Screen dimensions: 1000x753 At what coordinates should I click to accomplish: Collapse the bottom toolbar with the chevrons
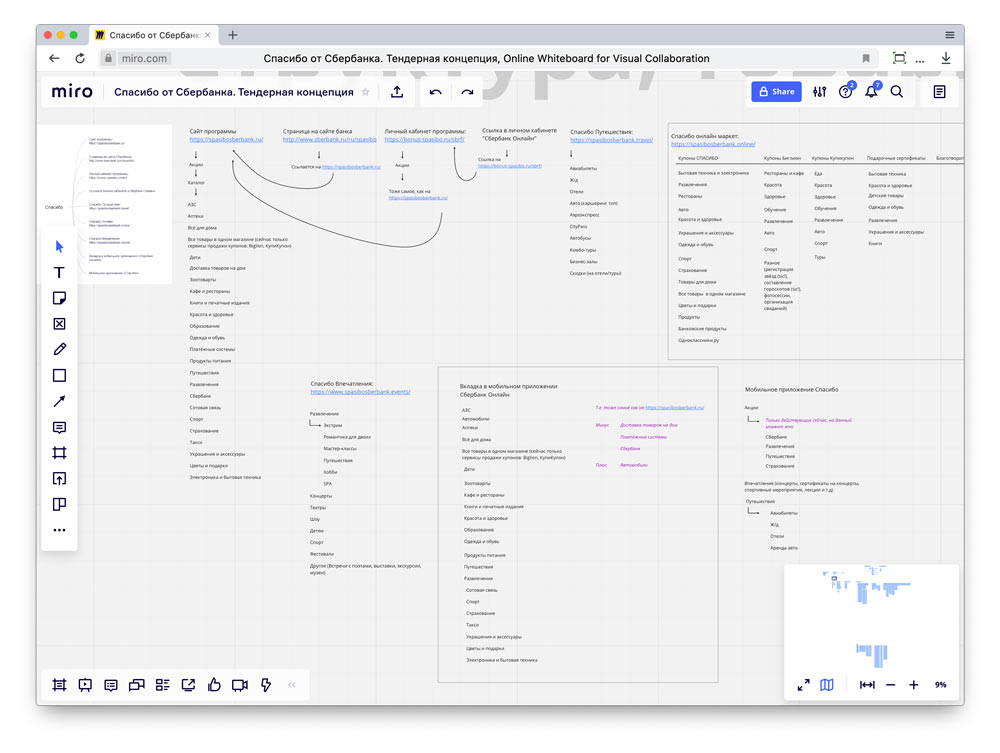[291, 685]
